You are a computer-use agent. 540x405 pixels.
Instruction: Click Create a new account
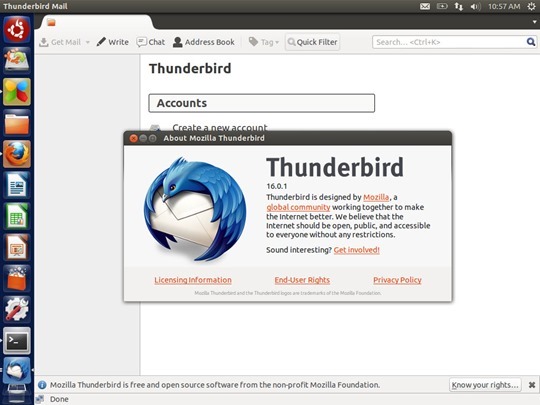tap(220, 127)
